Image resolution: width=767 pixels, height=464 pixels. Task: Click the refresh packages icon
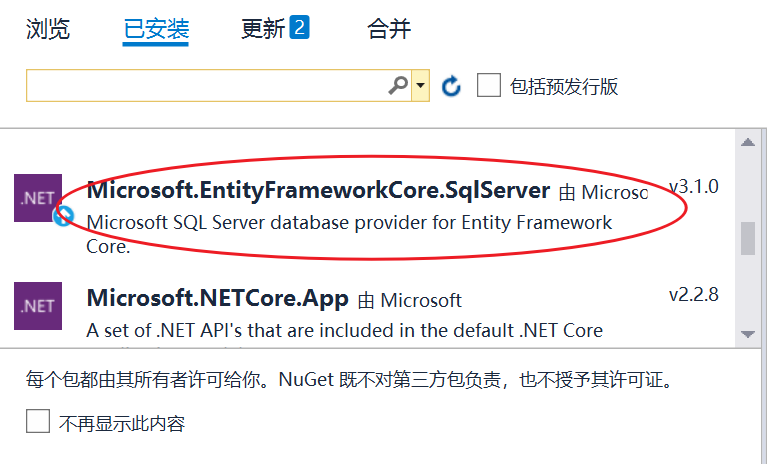[x=451, y=86]
